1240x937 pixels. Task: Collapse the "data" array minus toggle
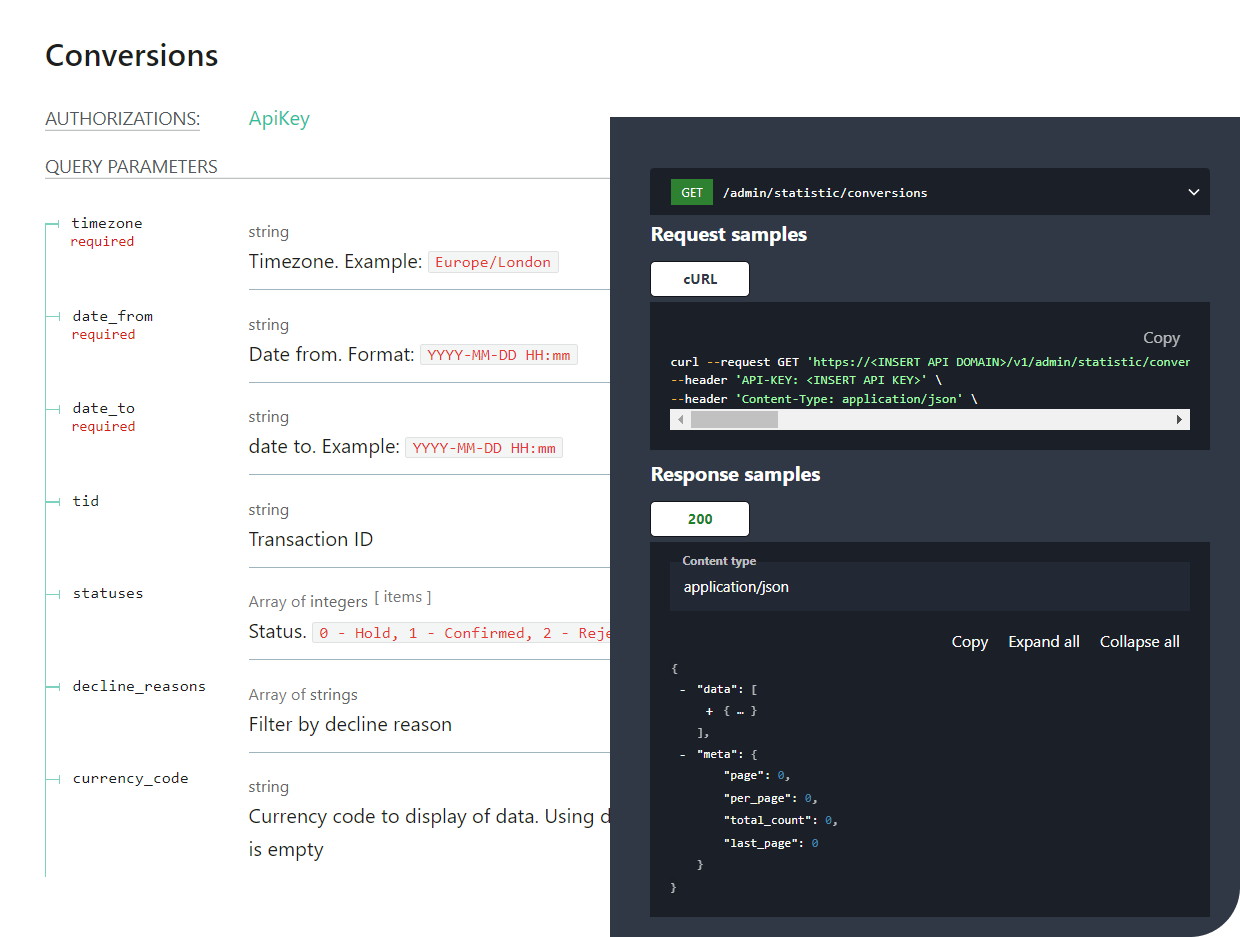click(x=682, y=689)
